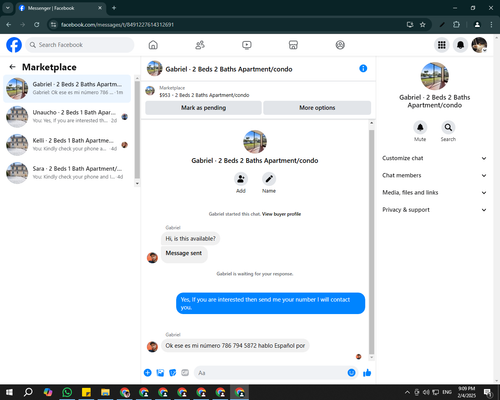Expand Privacy & support section
The width and height of the screenshot is (500, 400).
(x=434, y=210)
